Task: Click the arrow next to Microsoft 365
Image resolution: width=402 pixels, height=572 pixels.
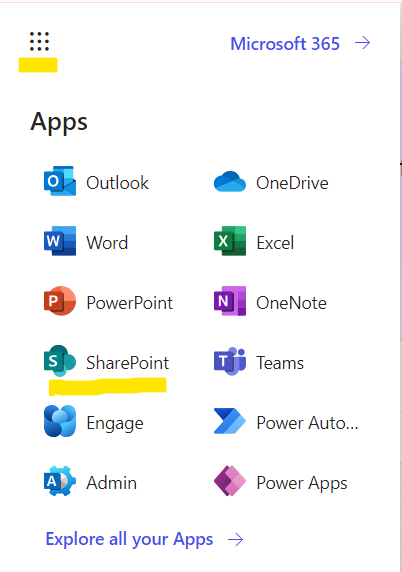Action: (363, 43)
